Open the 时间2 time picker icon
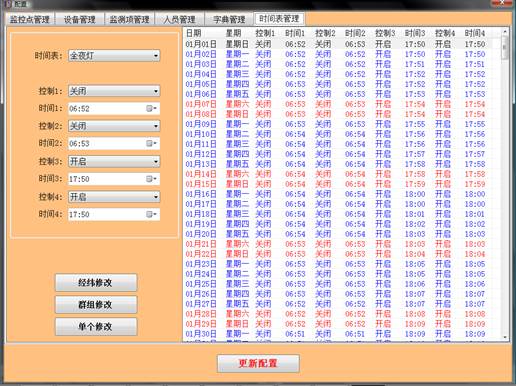516x386 pixels. (x=151, y=143)
